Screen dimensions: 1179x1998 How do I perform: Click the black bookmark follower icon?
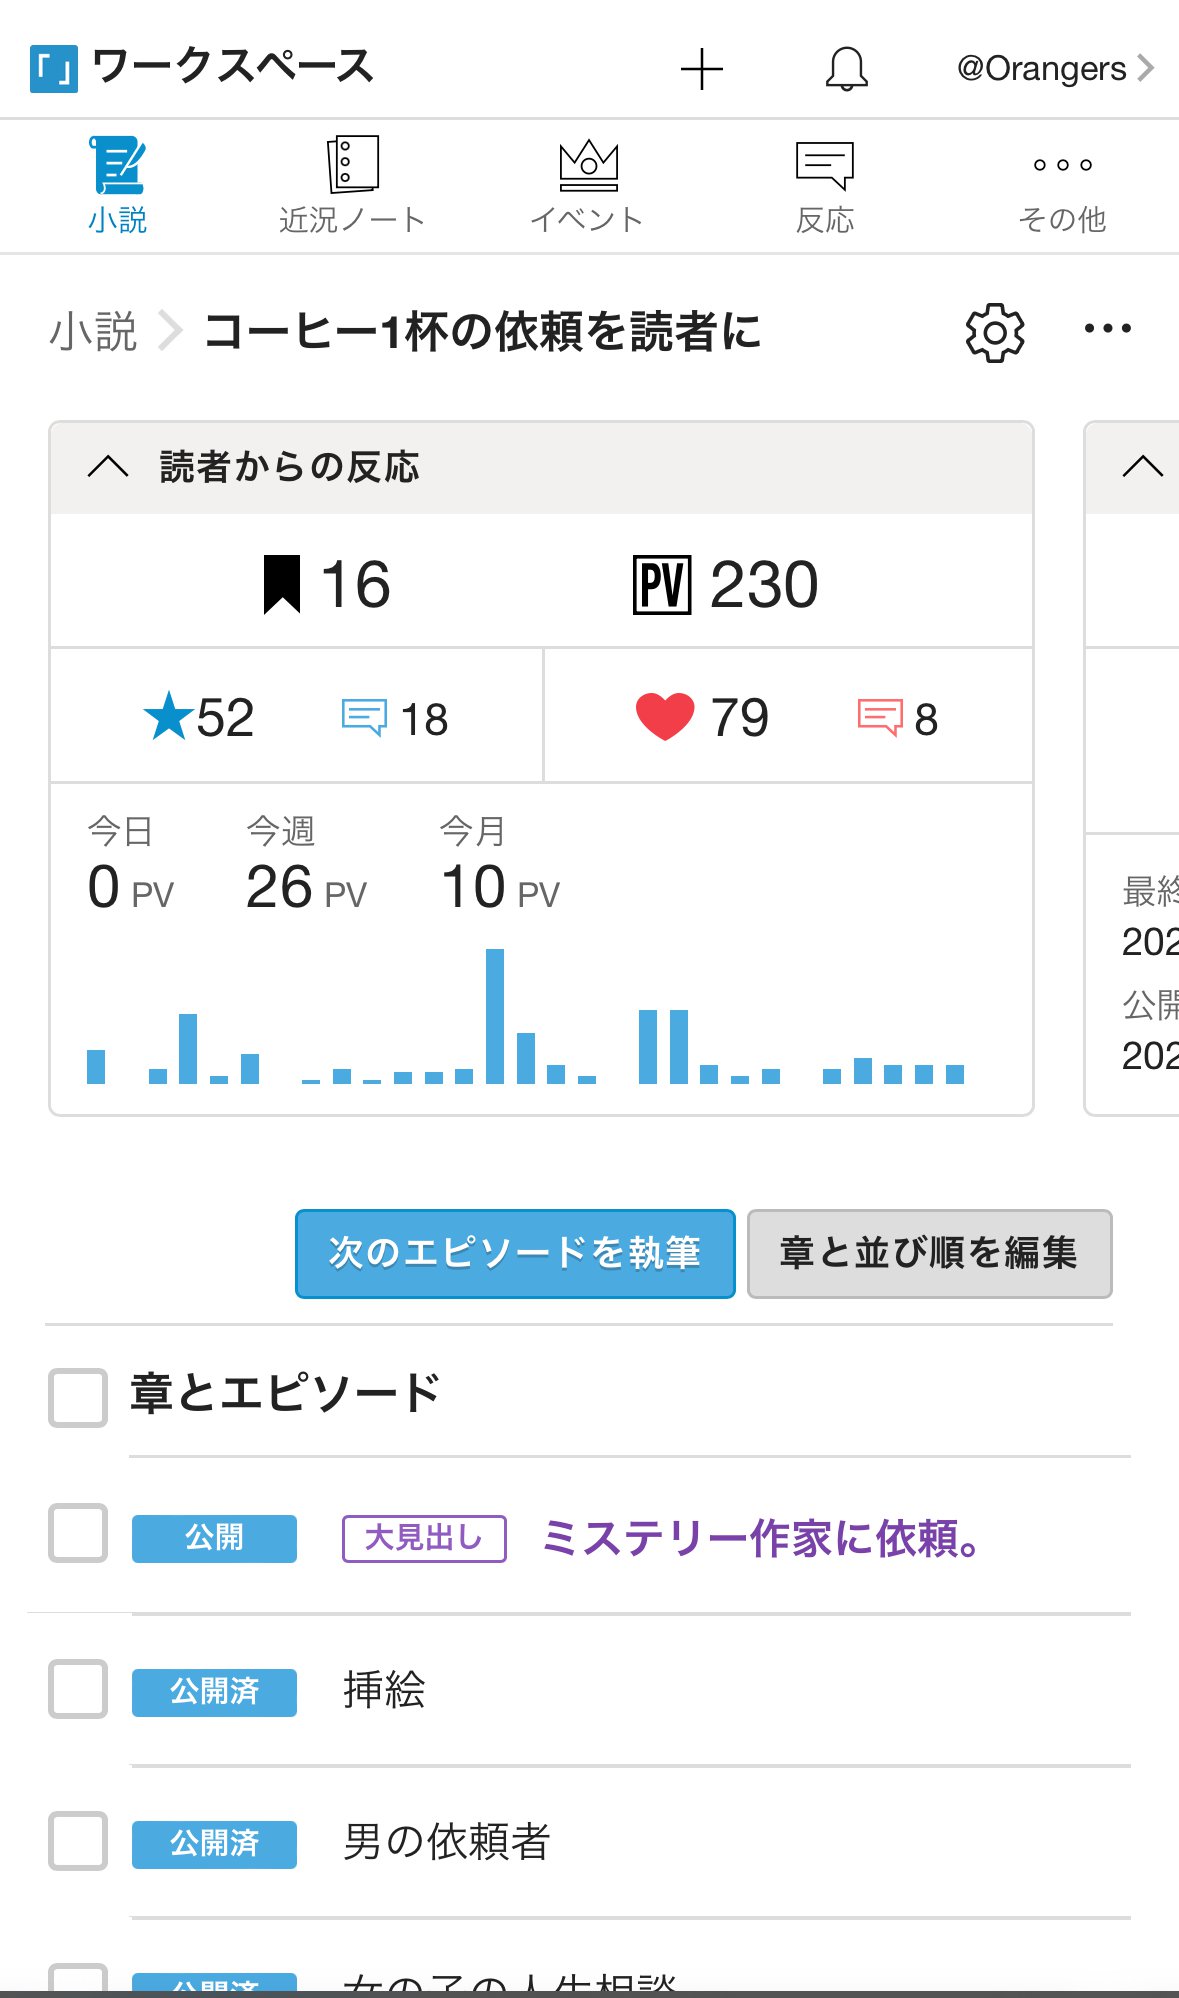281,584
